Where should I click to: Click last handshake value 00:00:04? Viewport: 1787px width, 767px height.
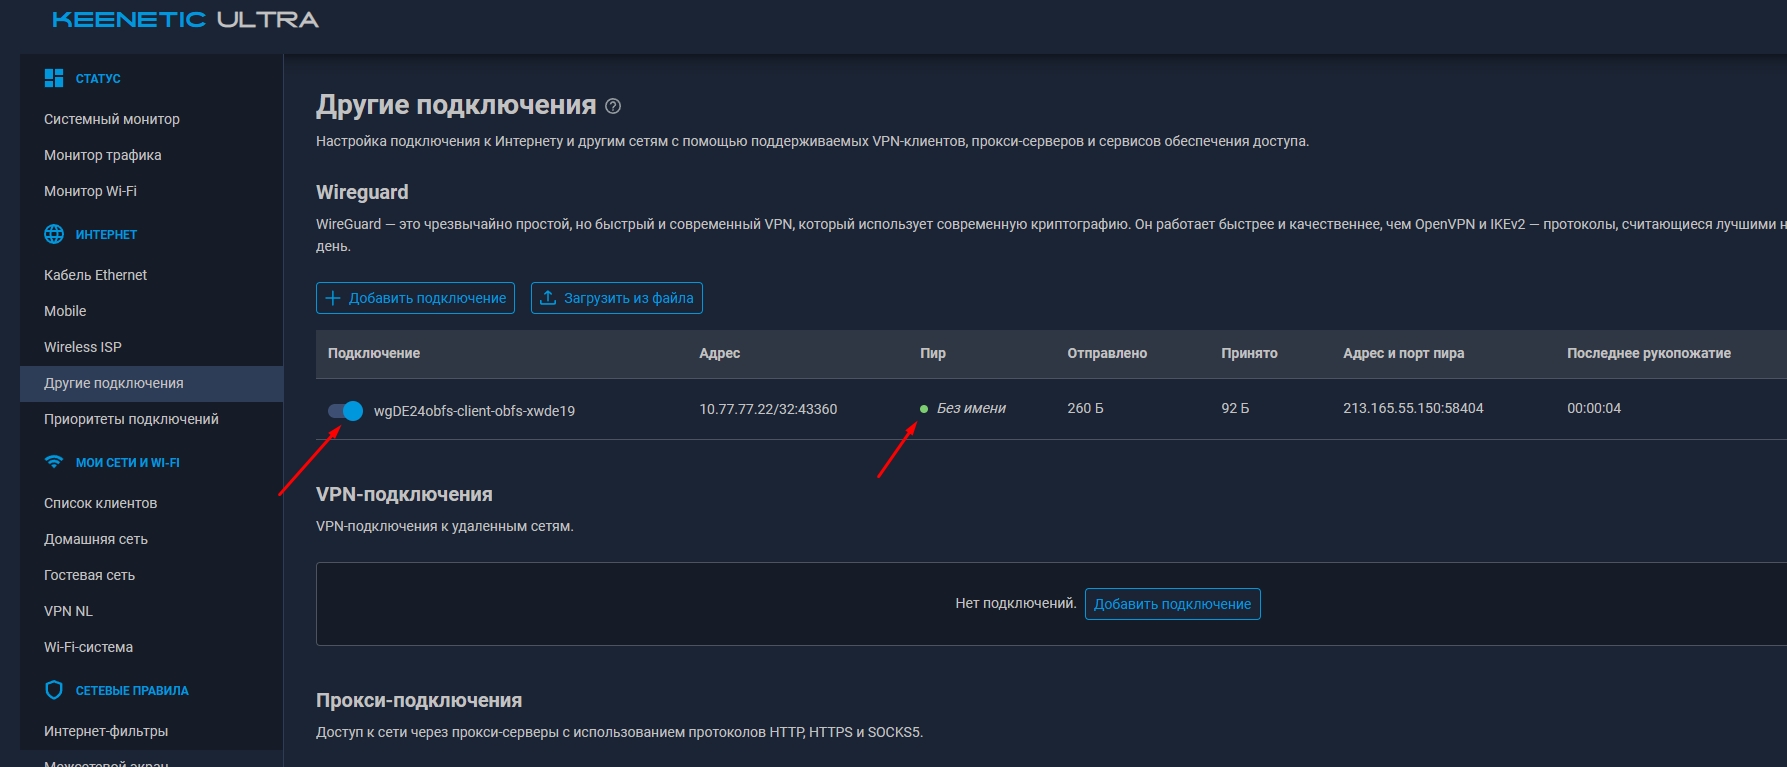1594,408
